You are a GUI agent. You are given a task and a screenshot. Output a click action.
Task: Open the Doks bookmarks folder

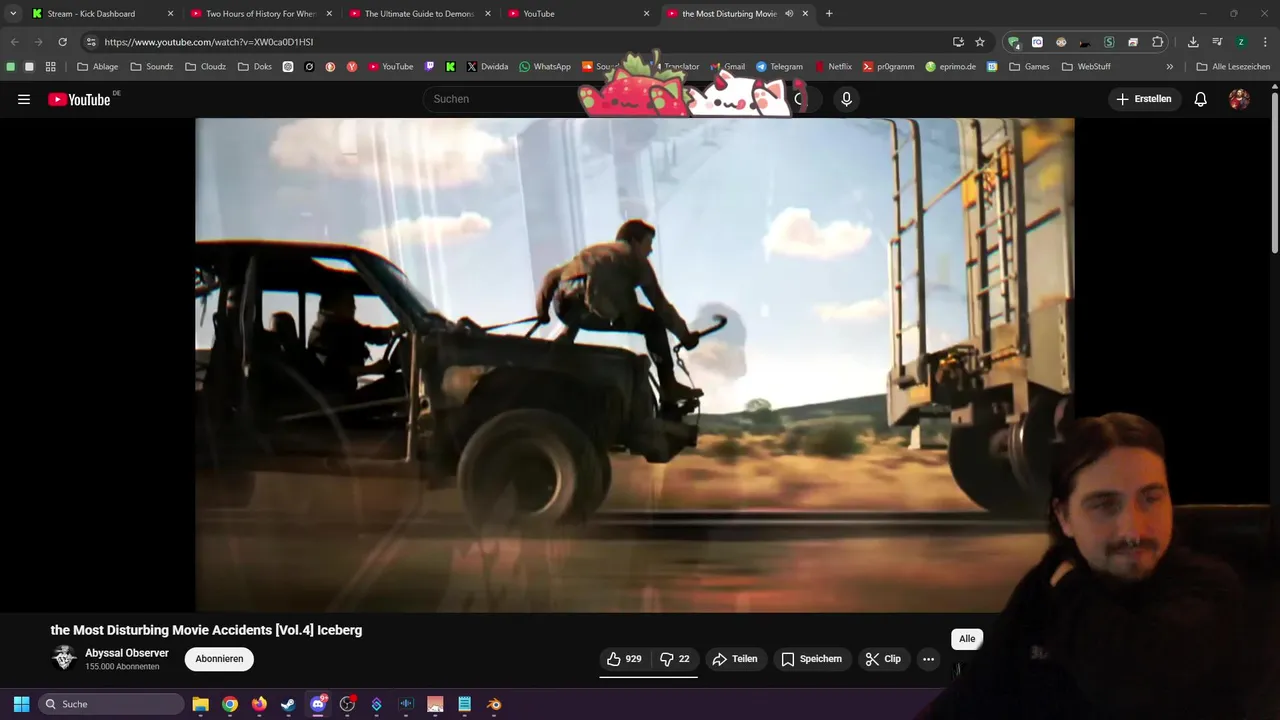pyautogui.click(x=255, y=67)
